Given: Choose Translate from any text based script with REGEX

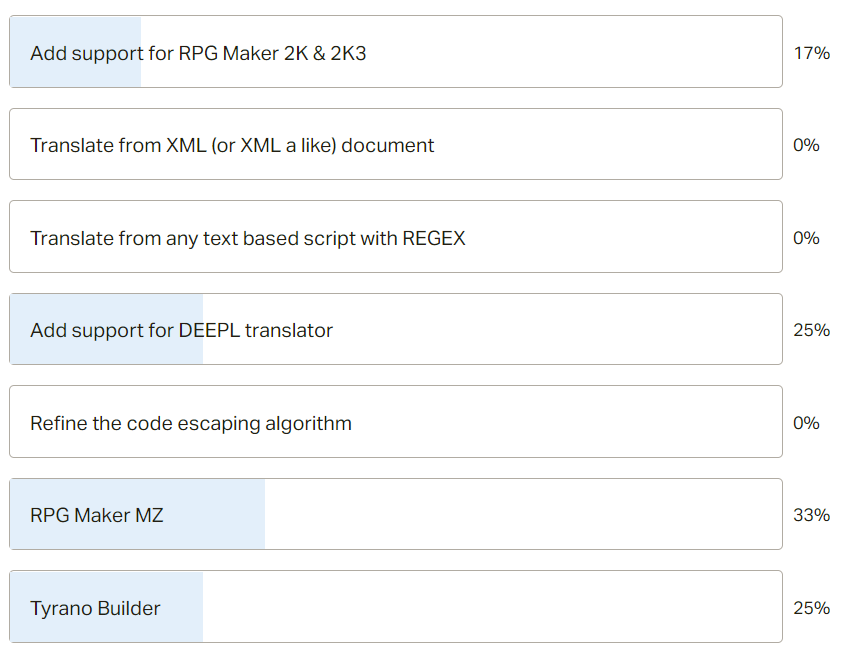Looking at the screenshot, I should 396,236.
